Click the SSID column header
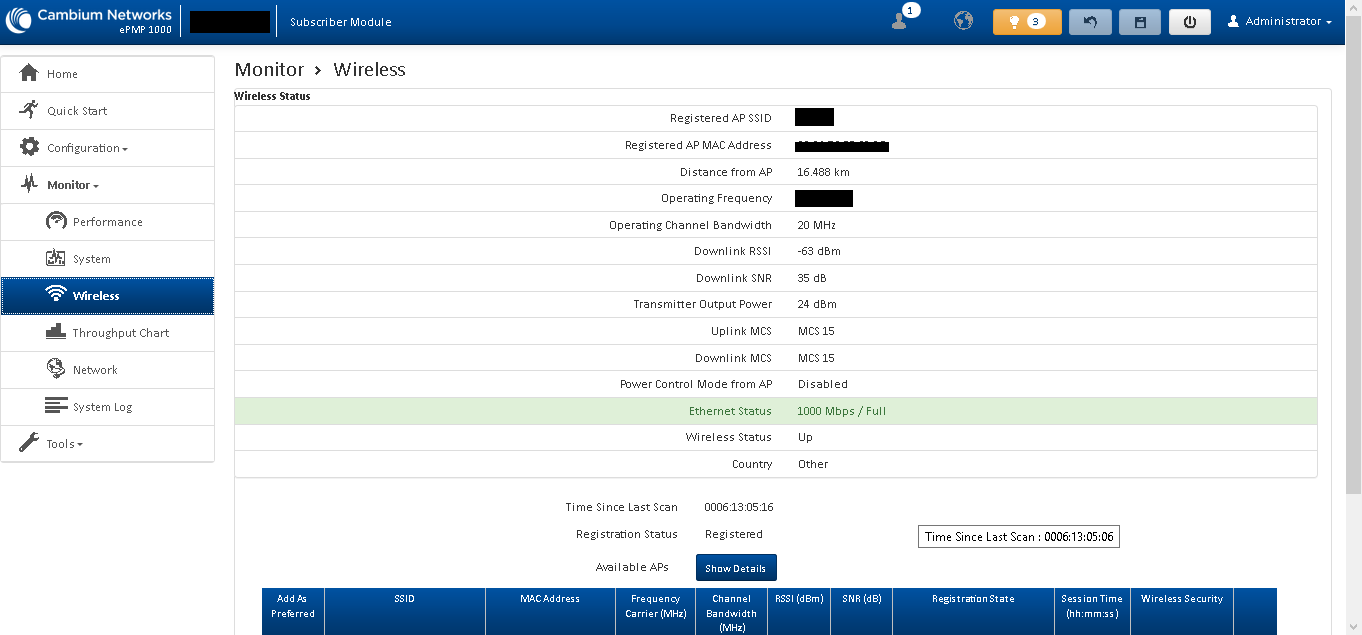Image resolution: width=1362 pixels, height=635 pixels. [404, 599]
